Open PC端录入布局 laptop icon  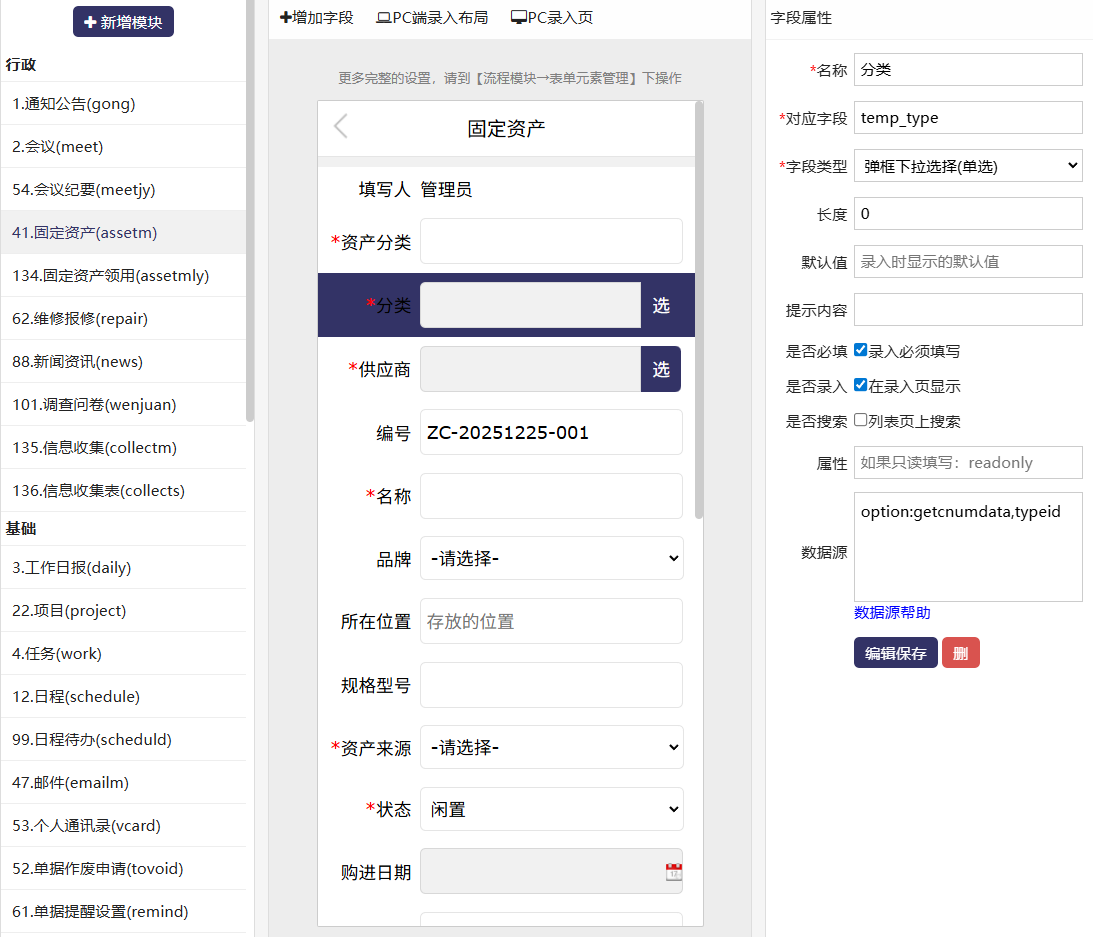coord(384,18)
